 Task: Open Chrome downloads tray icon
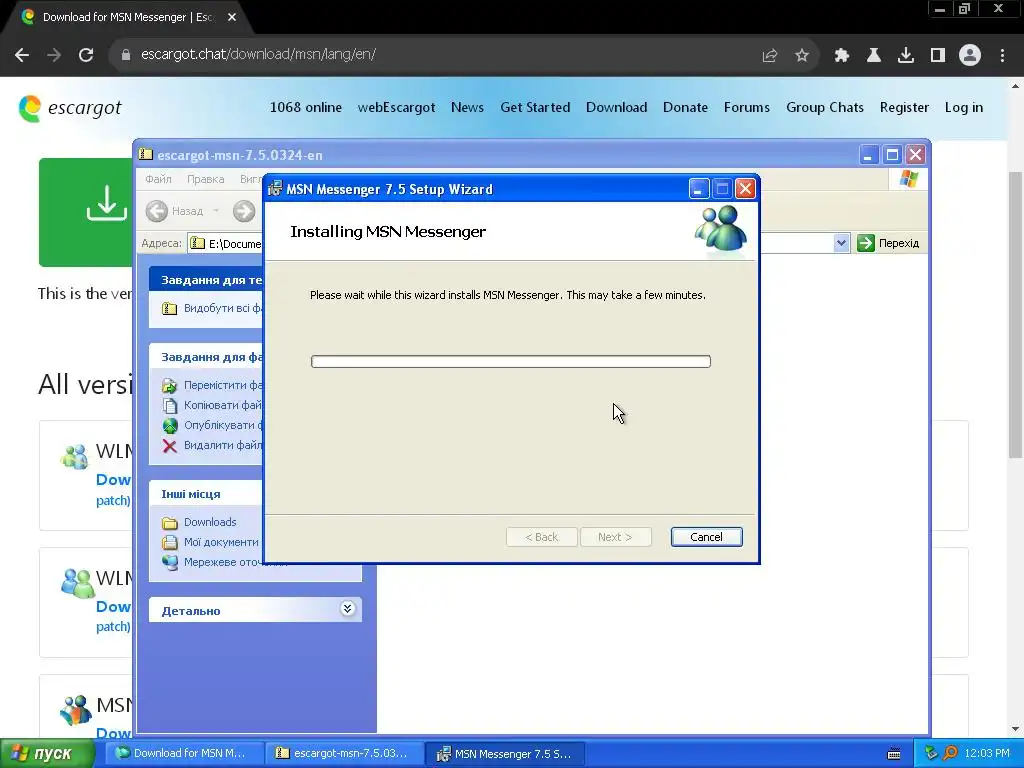906,56
